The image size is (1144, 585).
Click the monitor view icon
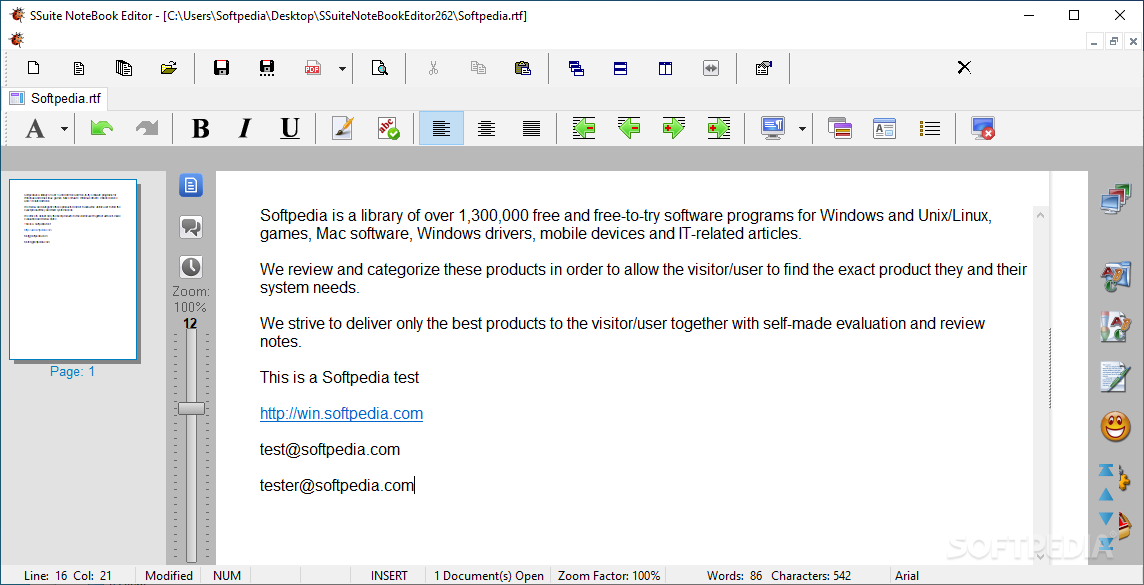pos(773,128)
